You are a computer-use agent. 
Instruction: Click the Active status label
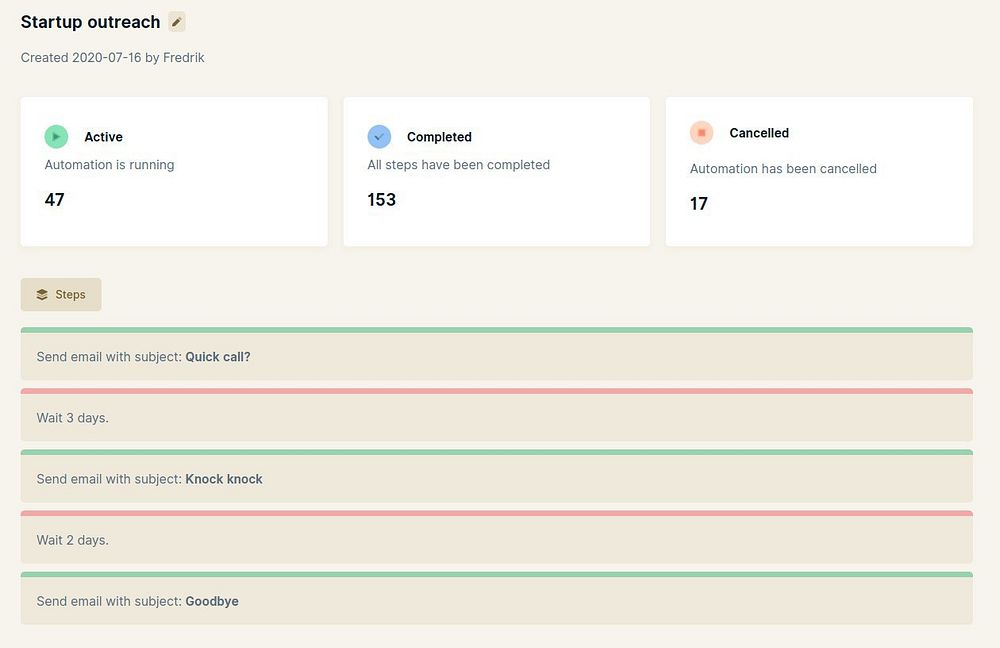point(103,137)
